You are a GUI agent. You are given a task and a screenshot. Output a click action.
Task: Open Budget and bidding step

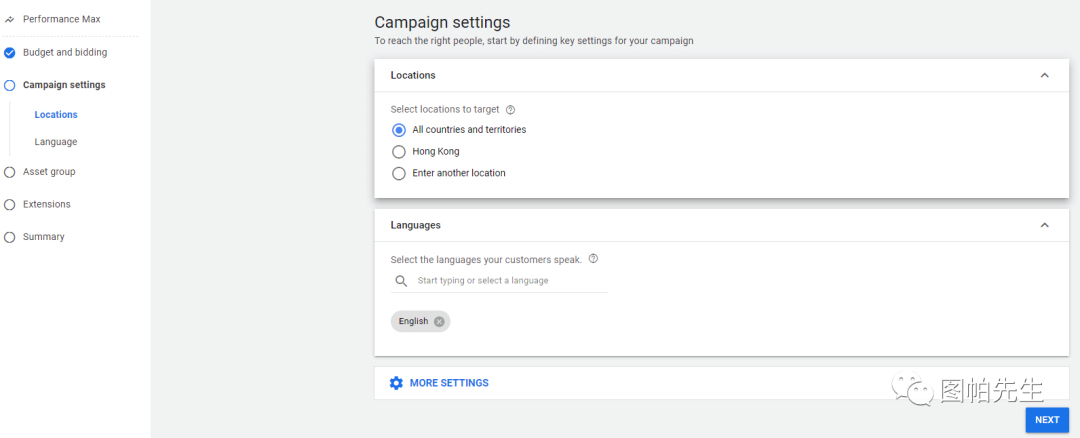[x=65, y=53]
